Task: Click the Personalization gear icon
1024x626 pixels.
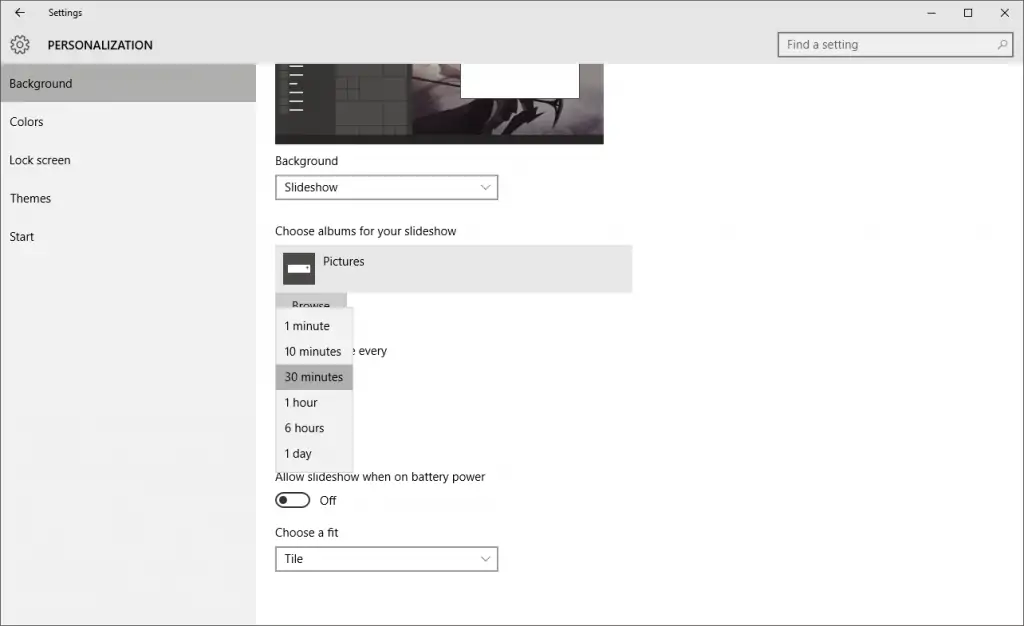Action: 20,44
